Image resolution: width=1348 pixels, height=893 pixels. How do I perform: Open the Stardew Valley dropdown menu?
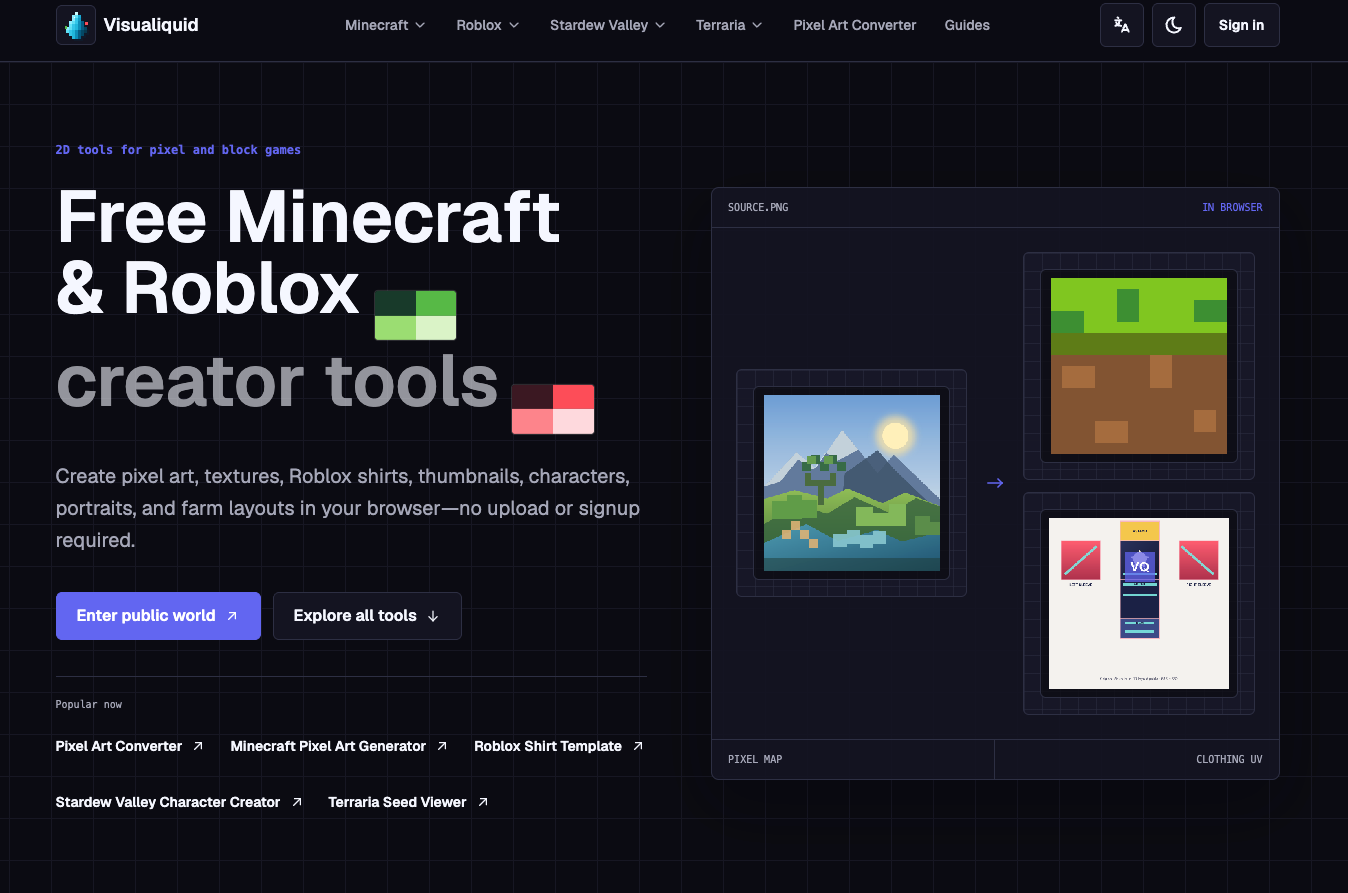coord(608,25)
